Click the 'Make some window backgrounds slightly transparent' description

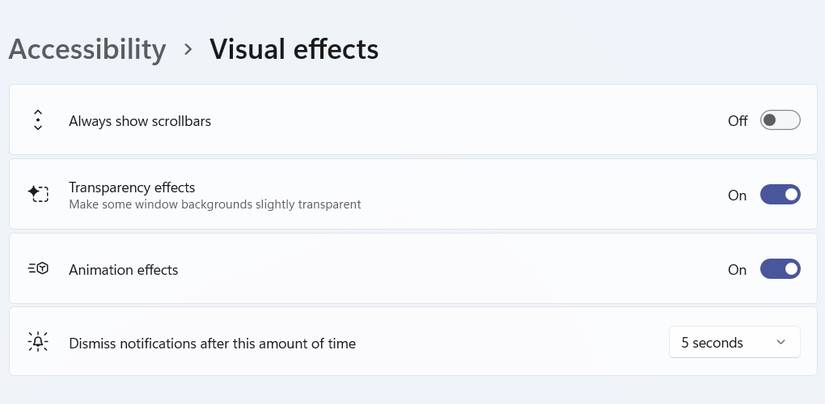(x=215, y=205)
